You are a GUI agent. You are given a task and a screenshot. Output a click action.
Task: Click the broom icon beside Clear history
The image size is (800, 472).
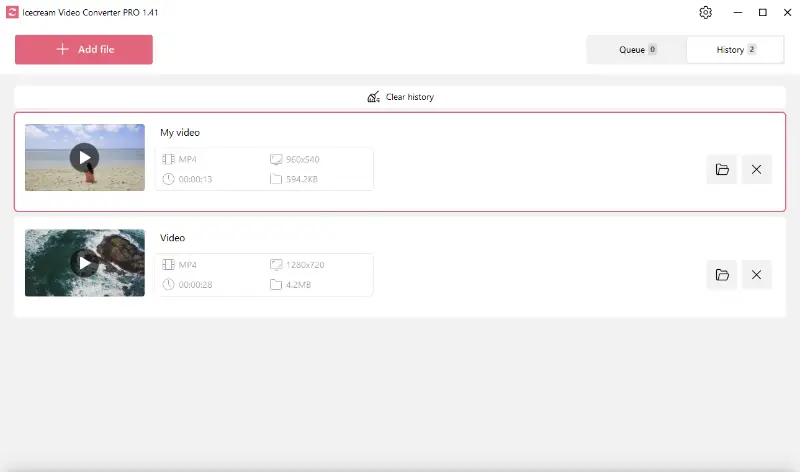click(x=373, y=96)
